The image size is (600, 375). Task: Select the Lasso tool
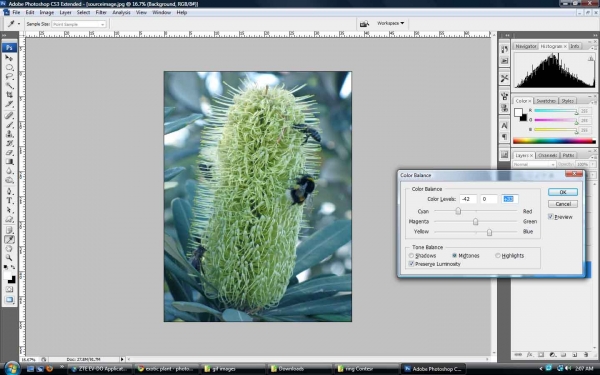coord(9,77)
